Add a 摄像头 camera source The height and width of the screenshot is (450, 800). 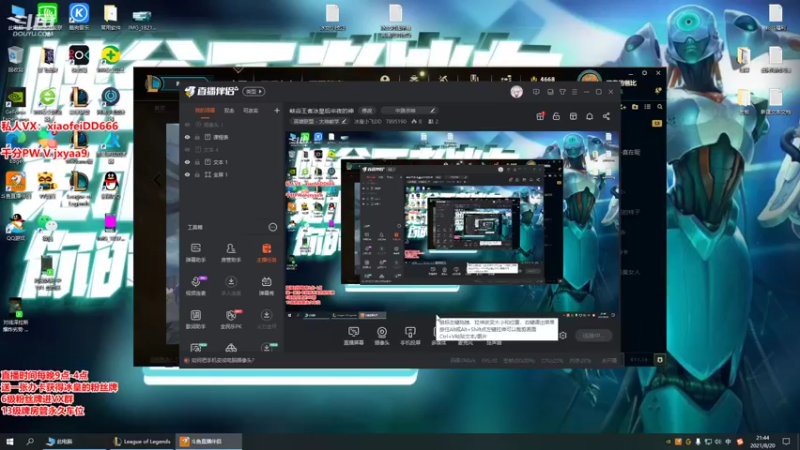pos(382,336)
